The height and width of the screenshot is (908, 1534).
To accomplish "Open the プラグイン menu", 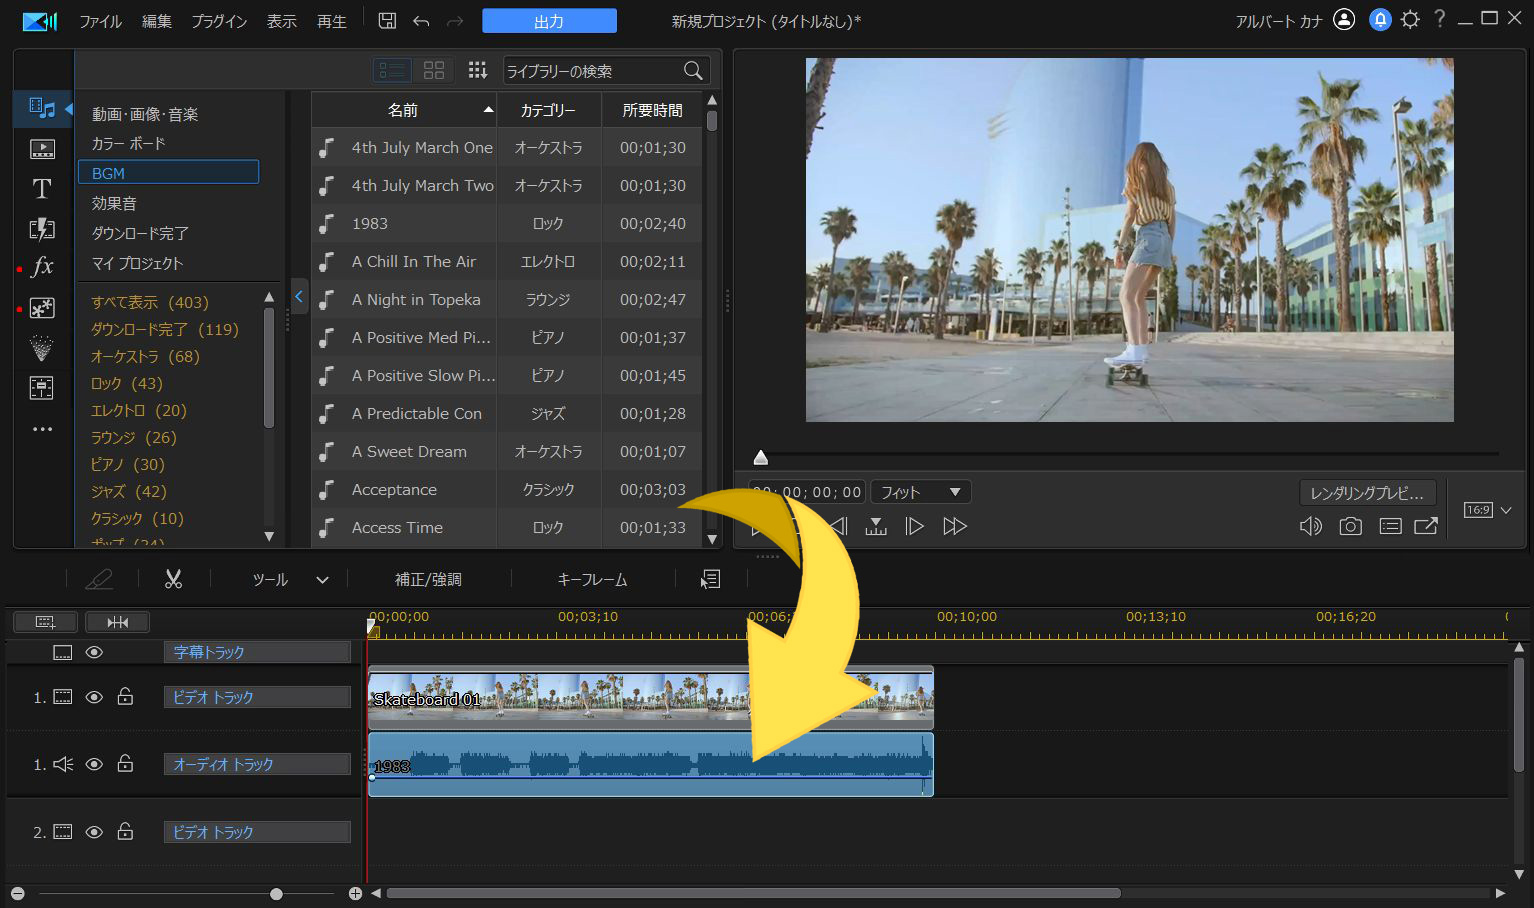I will pos(219,21).
